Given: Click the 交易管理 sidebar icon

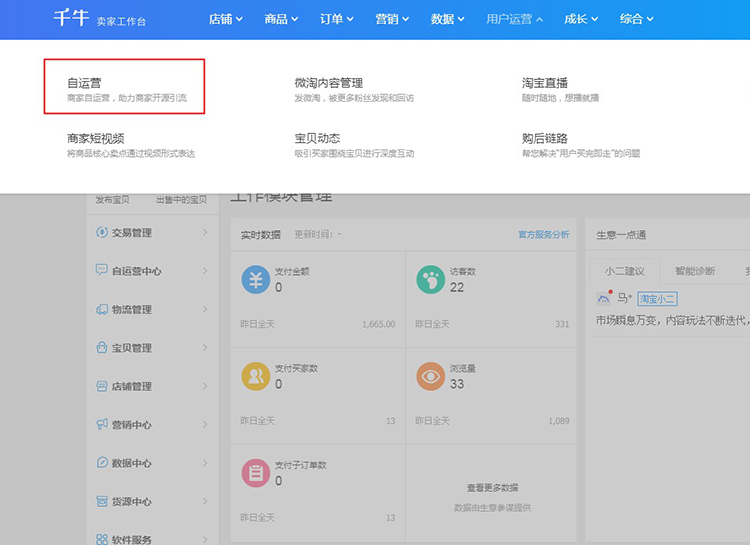Looking at the screenshot, I should [x=102, y=232].
